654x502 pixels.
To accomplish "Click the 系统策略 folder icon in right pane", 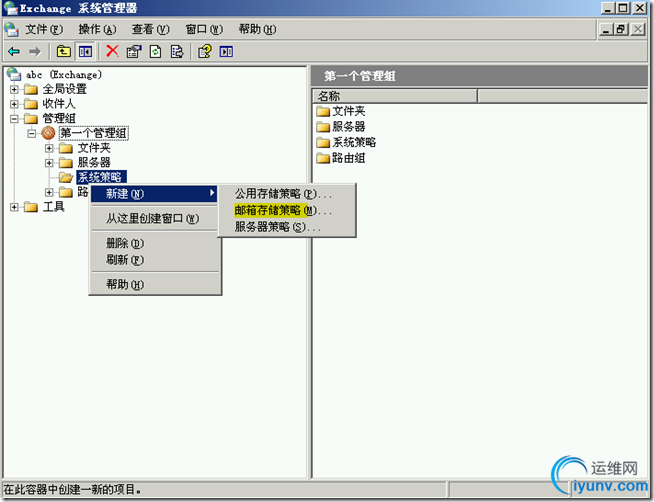I will (323, 143).
